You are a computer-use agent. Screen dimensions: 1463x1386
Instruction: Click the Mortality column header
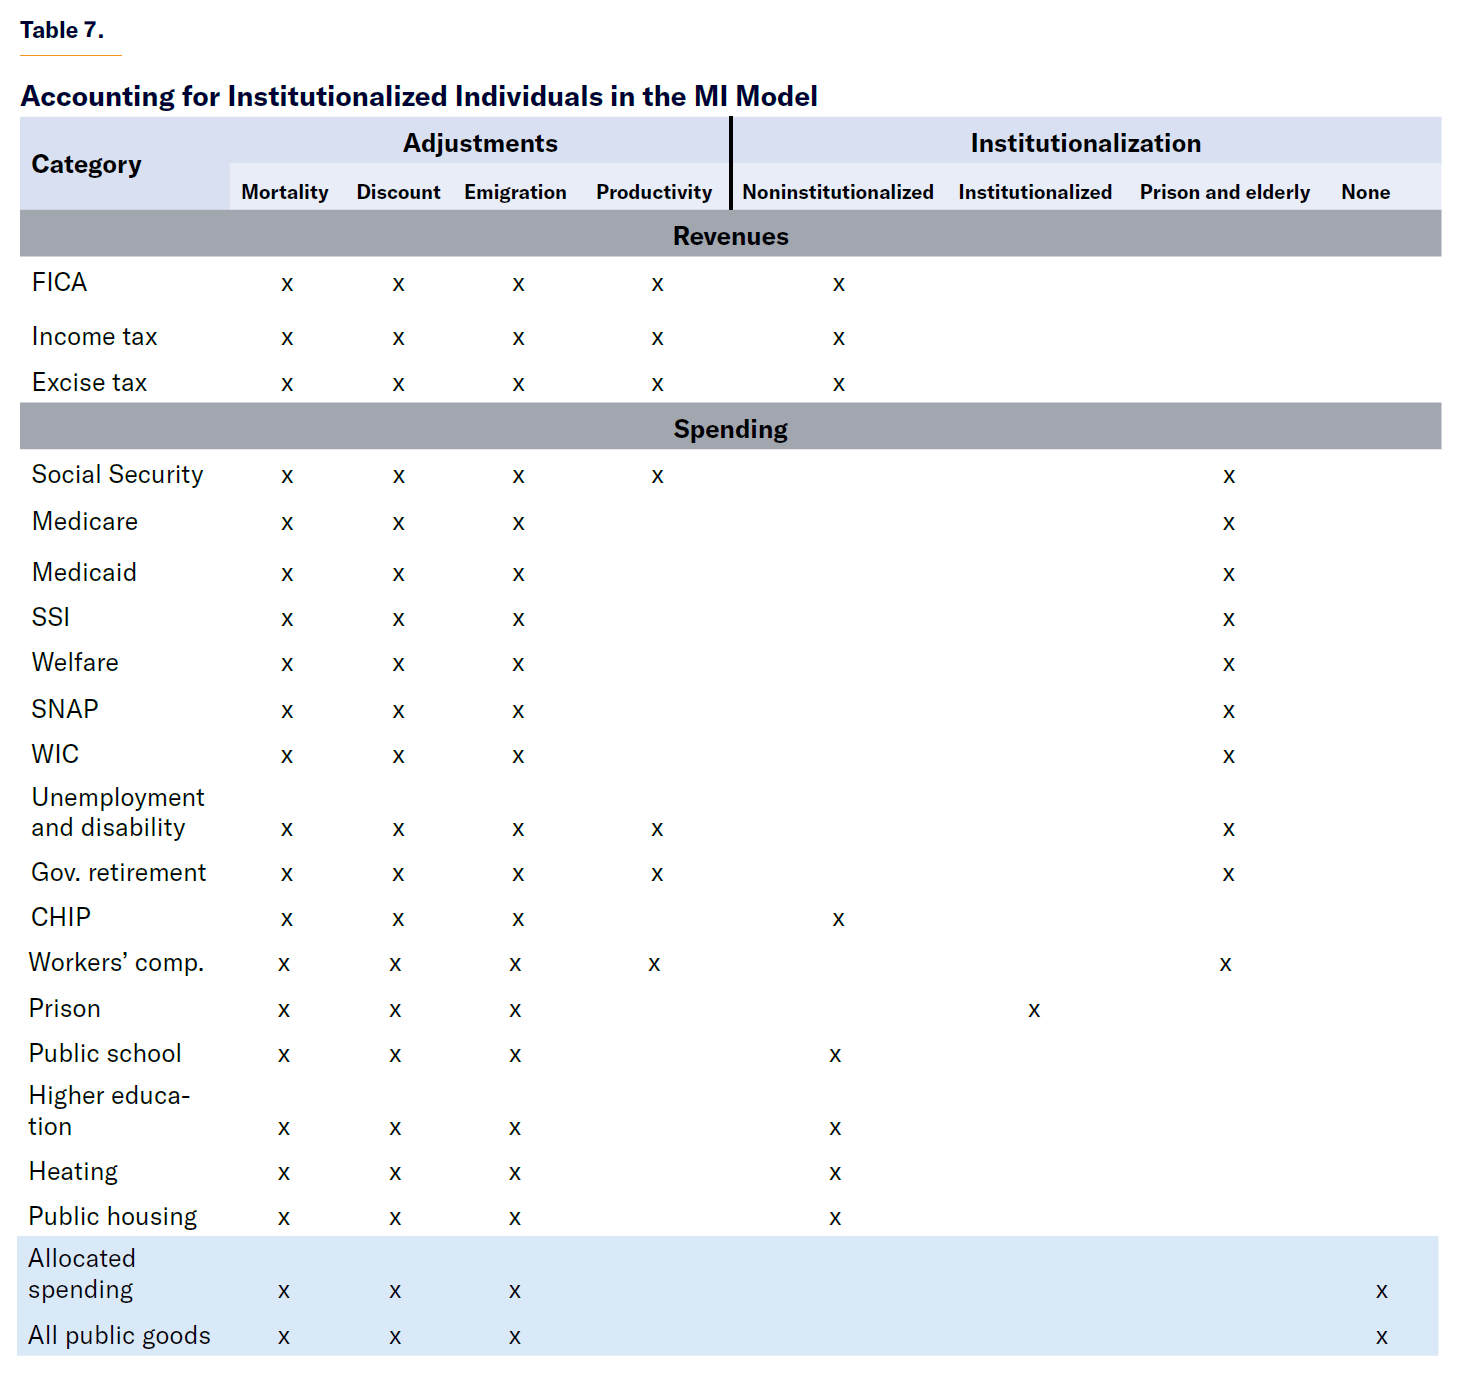284,192
